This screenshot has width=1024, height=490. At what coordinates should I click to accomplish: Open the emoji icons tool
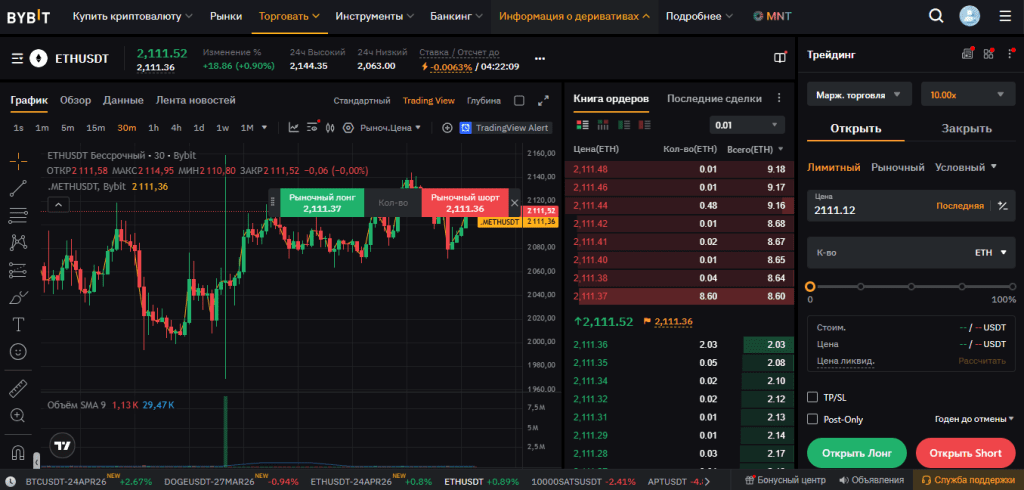point(18,351)
